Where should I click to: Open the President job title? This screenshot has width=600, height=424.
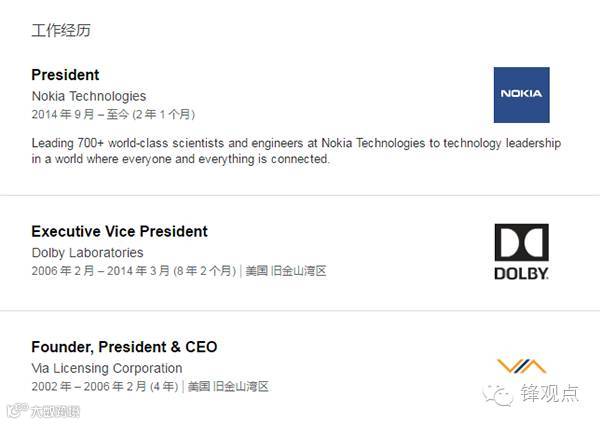point(65,75)
